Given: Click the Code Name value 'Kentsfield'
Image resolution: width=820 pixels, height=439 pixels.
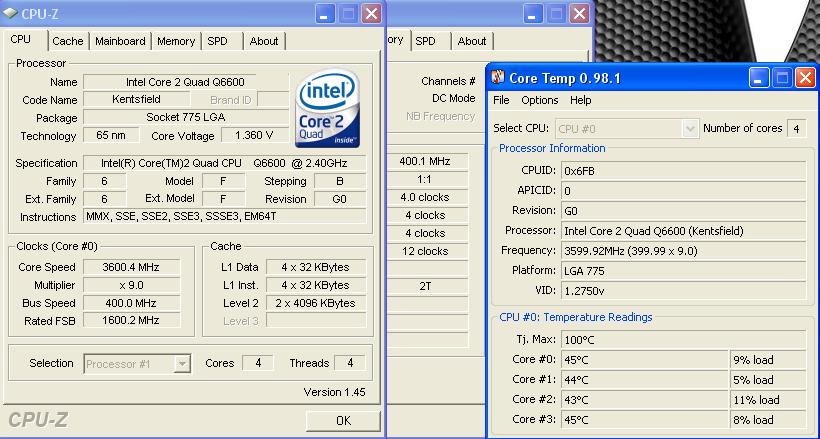Looking at the screenshot, I should tap(136, 99).
